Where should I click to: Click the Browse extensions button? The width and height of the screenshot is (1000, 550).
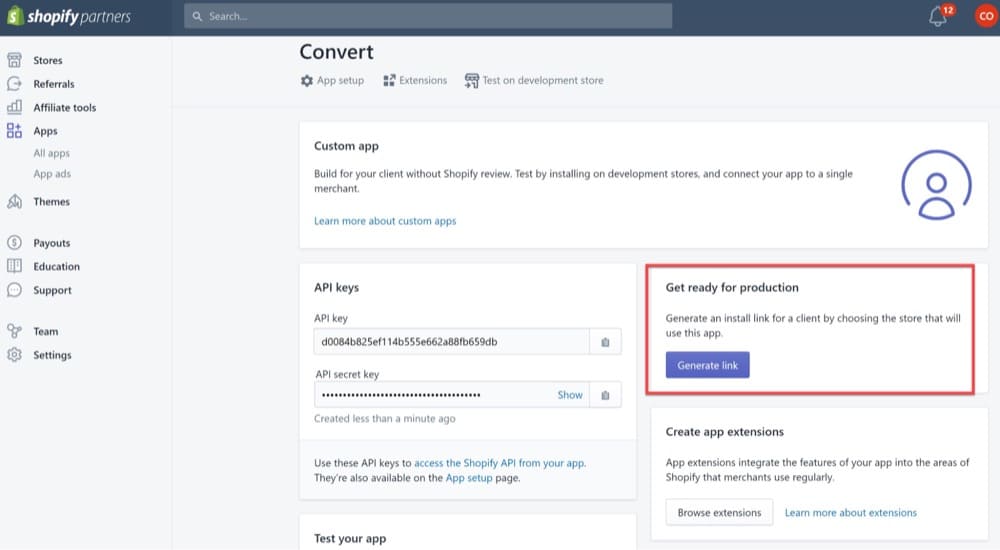tap(719, 513)
